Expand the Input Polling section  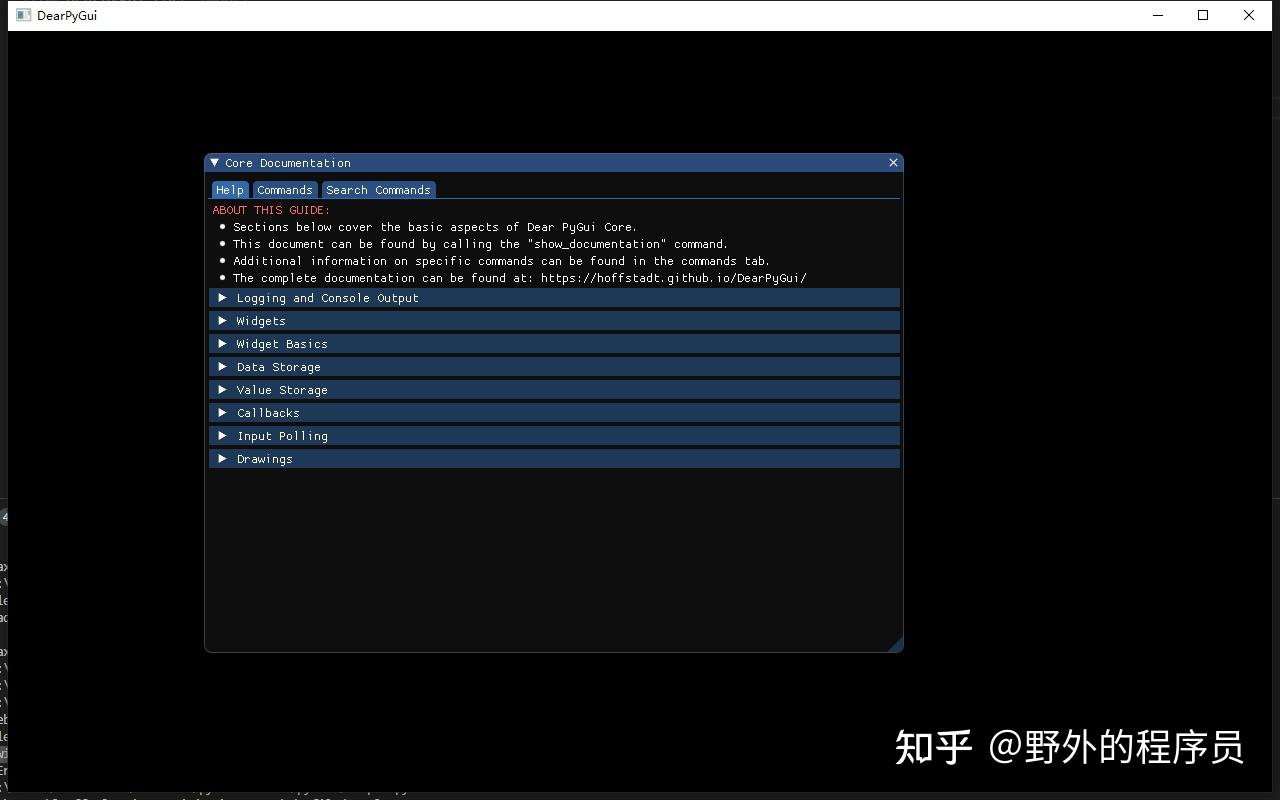pyautogui.click(x=282, y=435)
